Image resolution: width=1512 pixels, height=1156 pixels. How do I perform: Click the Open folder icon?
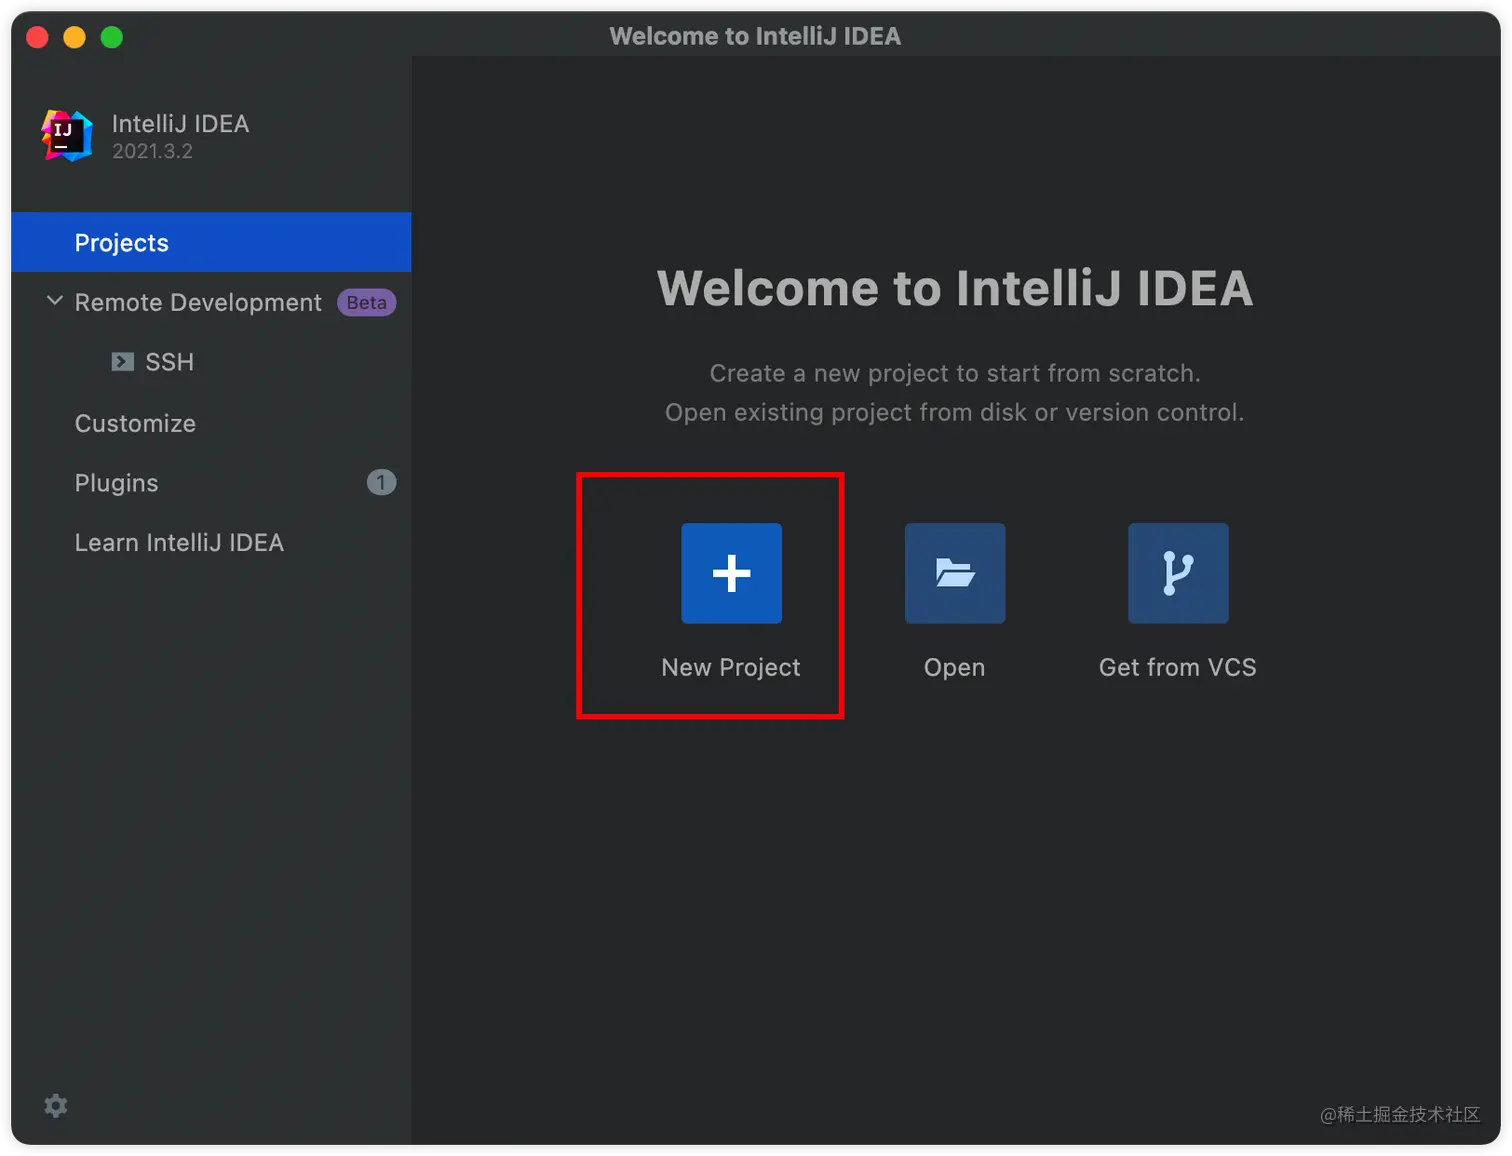pos(955,573)
